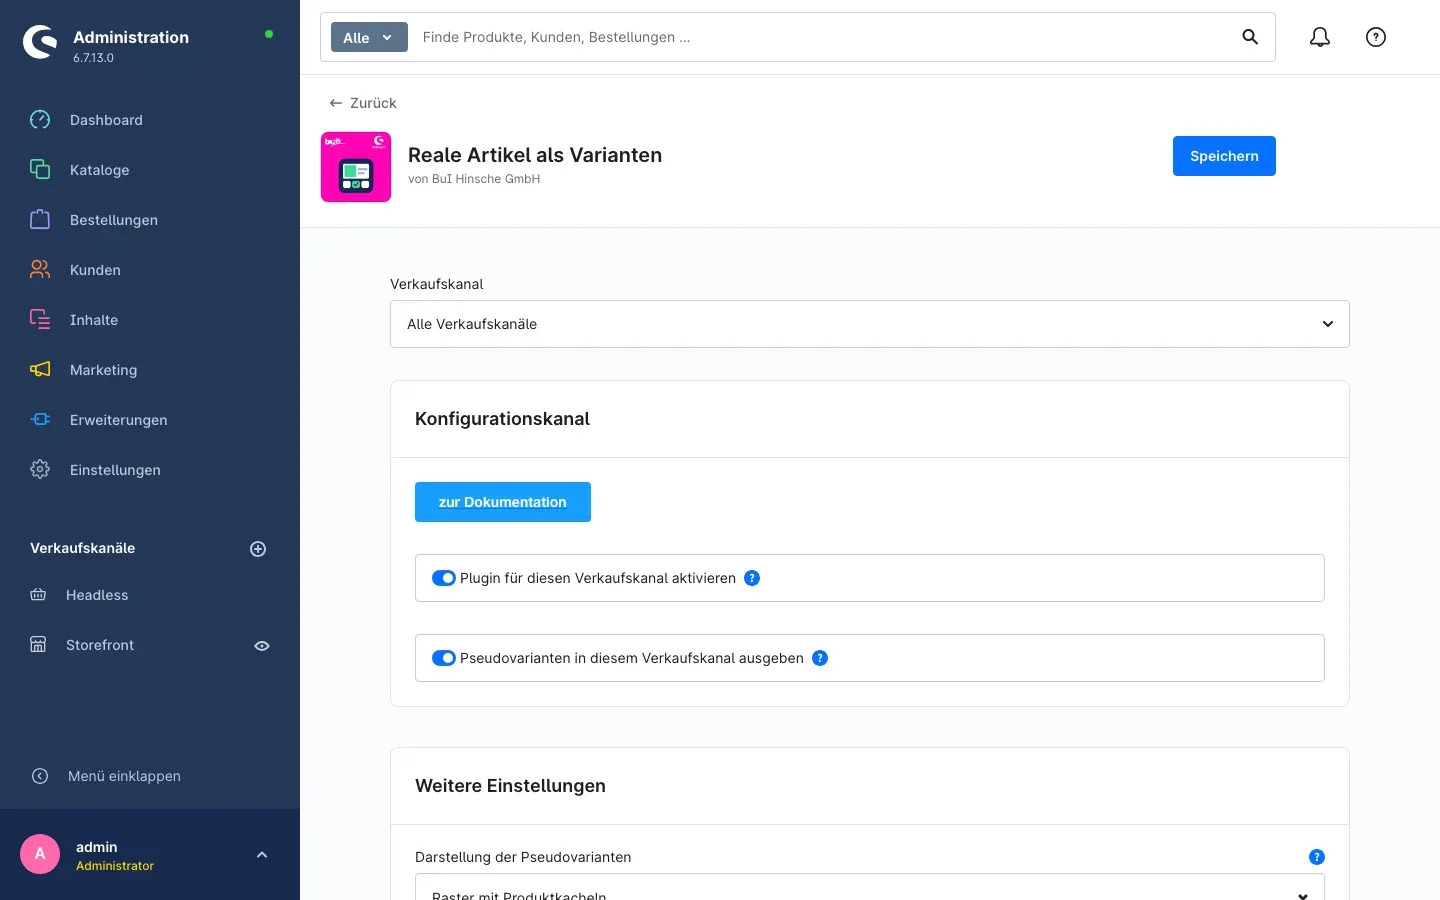Click the Kataloge sidebar icon

pyautogui.click(x=40, y=170)
